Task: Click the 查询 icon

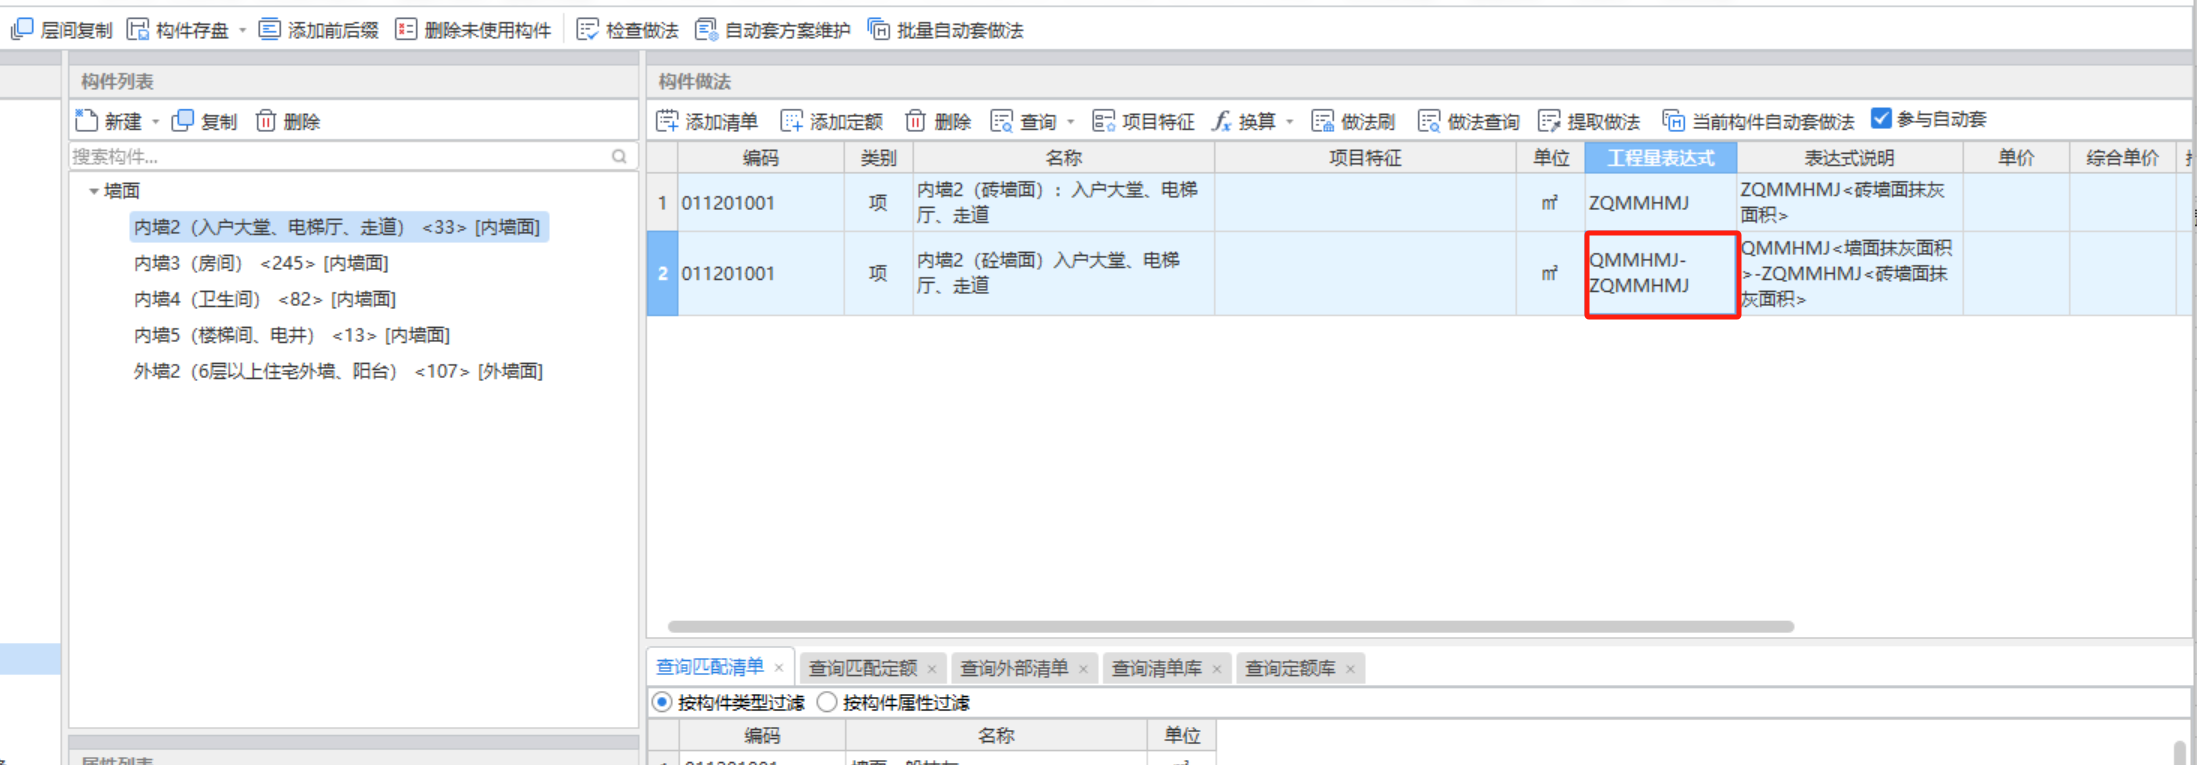Action: point(1001,121)
